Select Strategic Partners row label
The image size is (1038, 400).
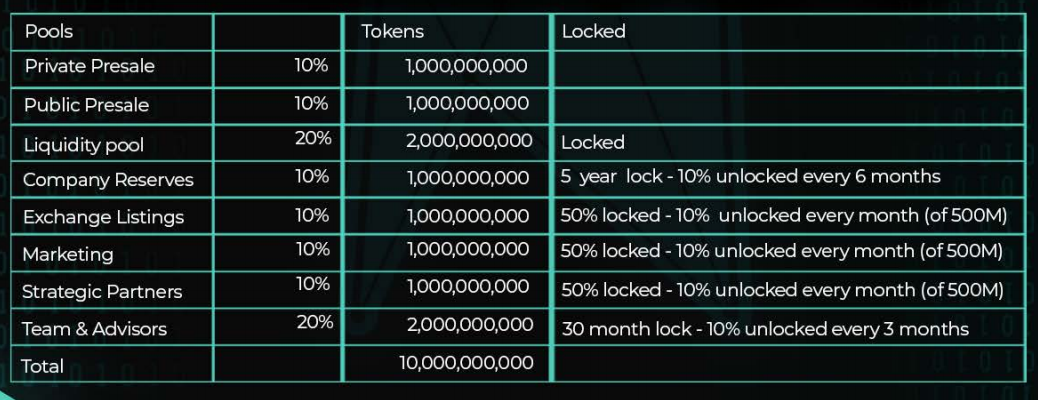pos(102,291)
